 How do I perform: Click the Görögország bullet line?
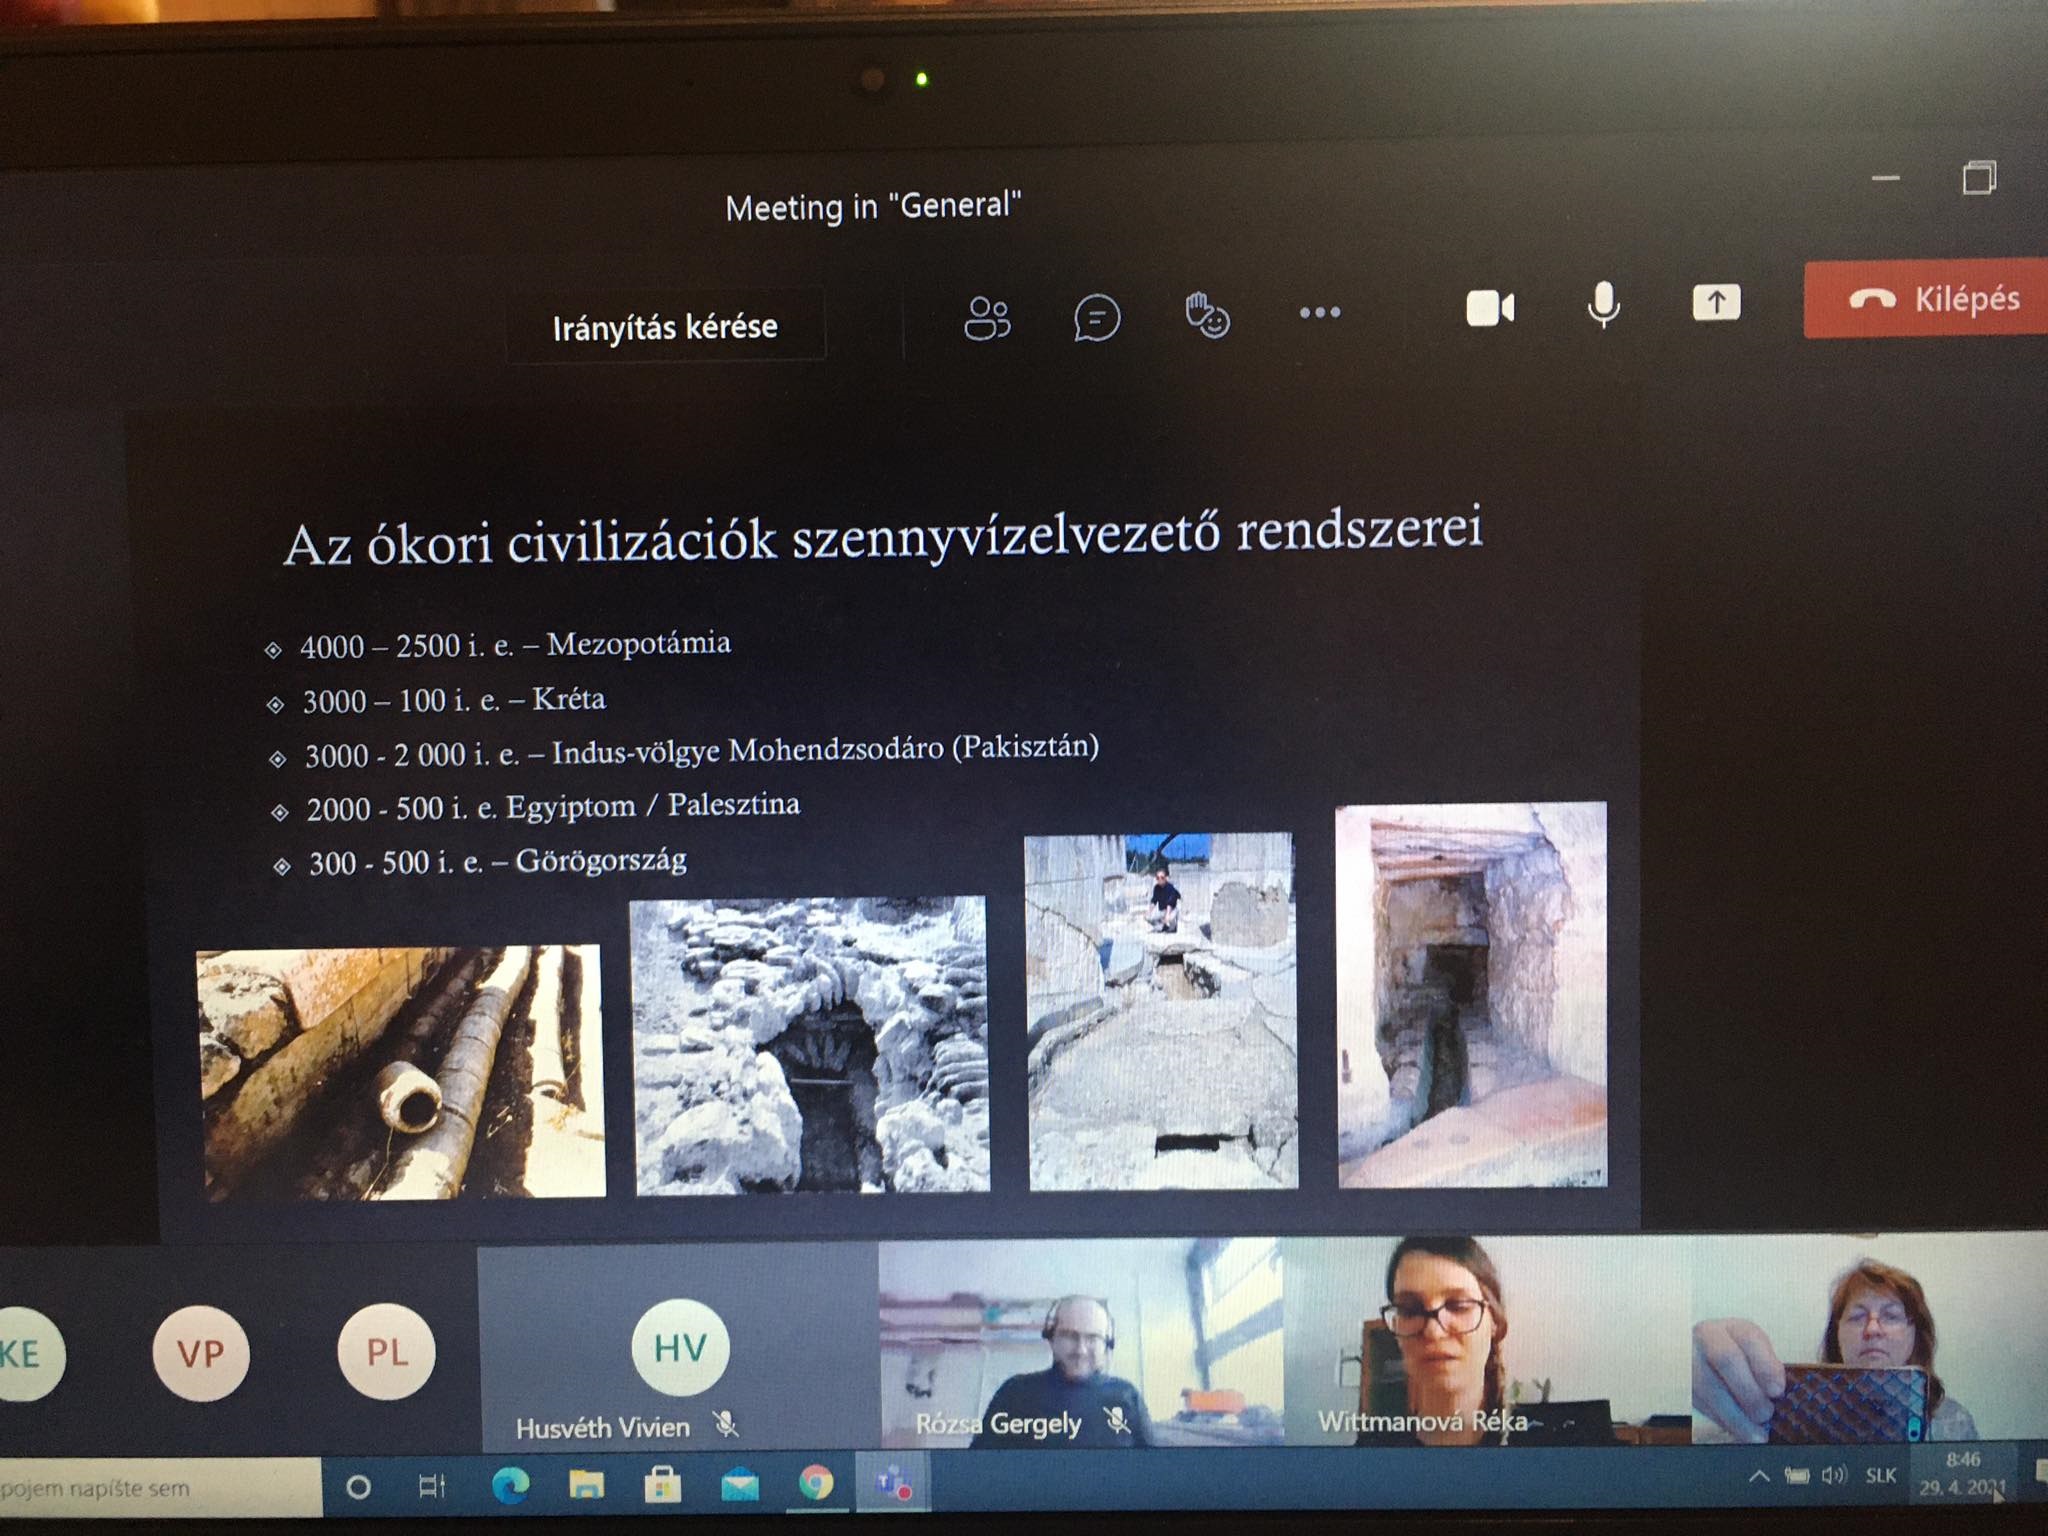[480, 861]
